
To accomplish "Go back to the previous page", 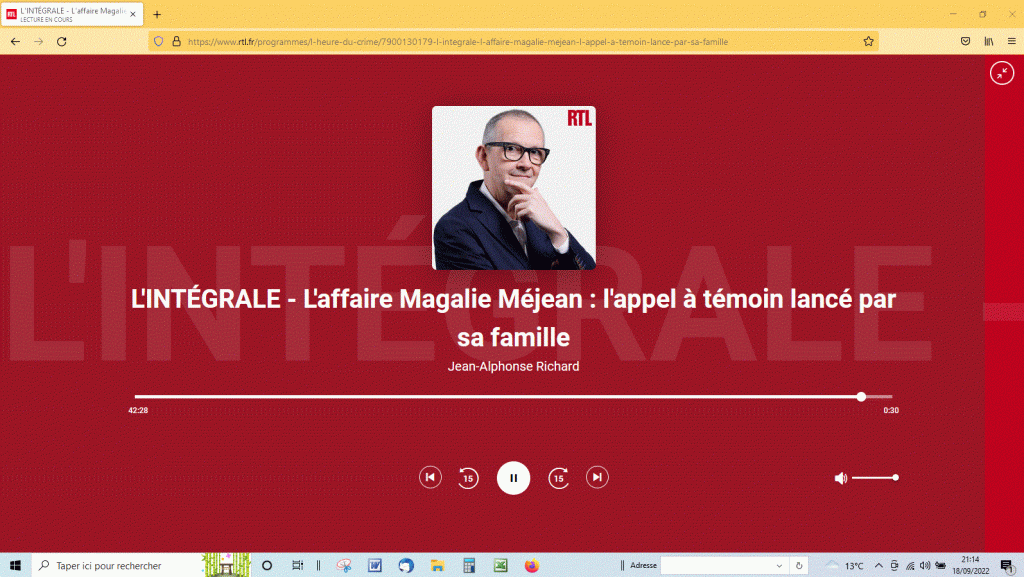I will click(x=15, y=42).
